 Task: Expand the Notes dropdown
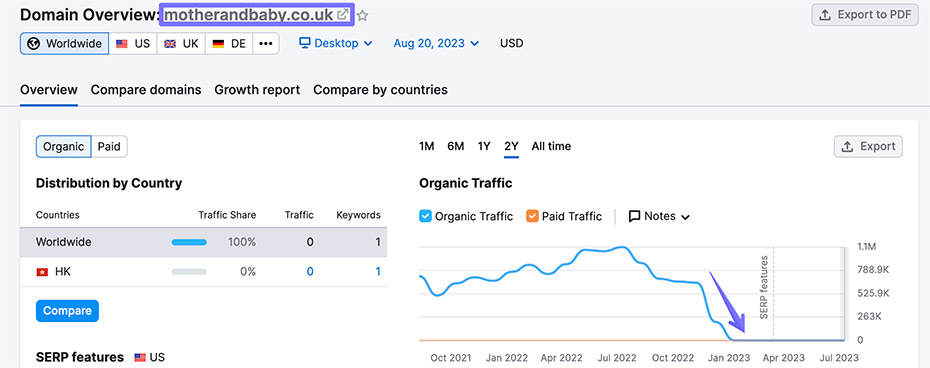pyautogui.click(x=659, y=216)
